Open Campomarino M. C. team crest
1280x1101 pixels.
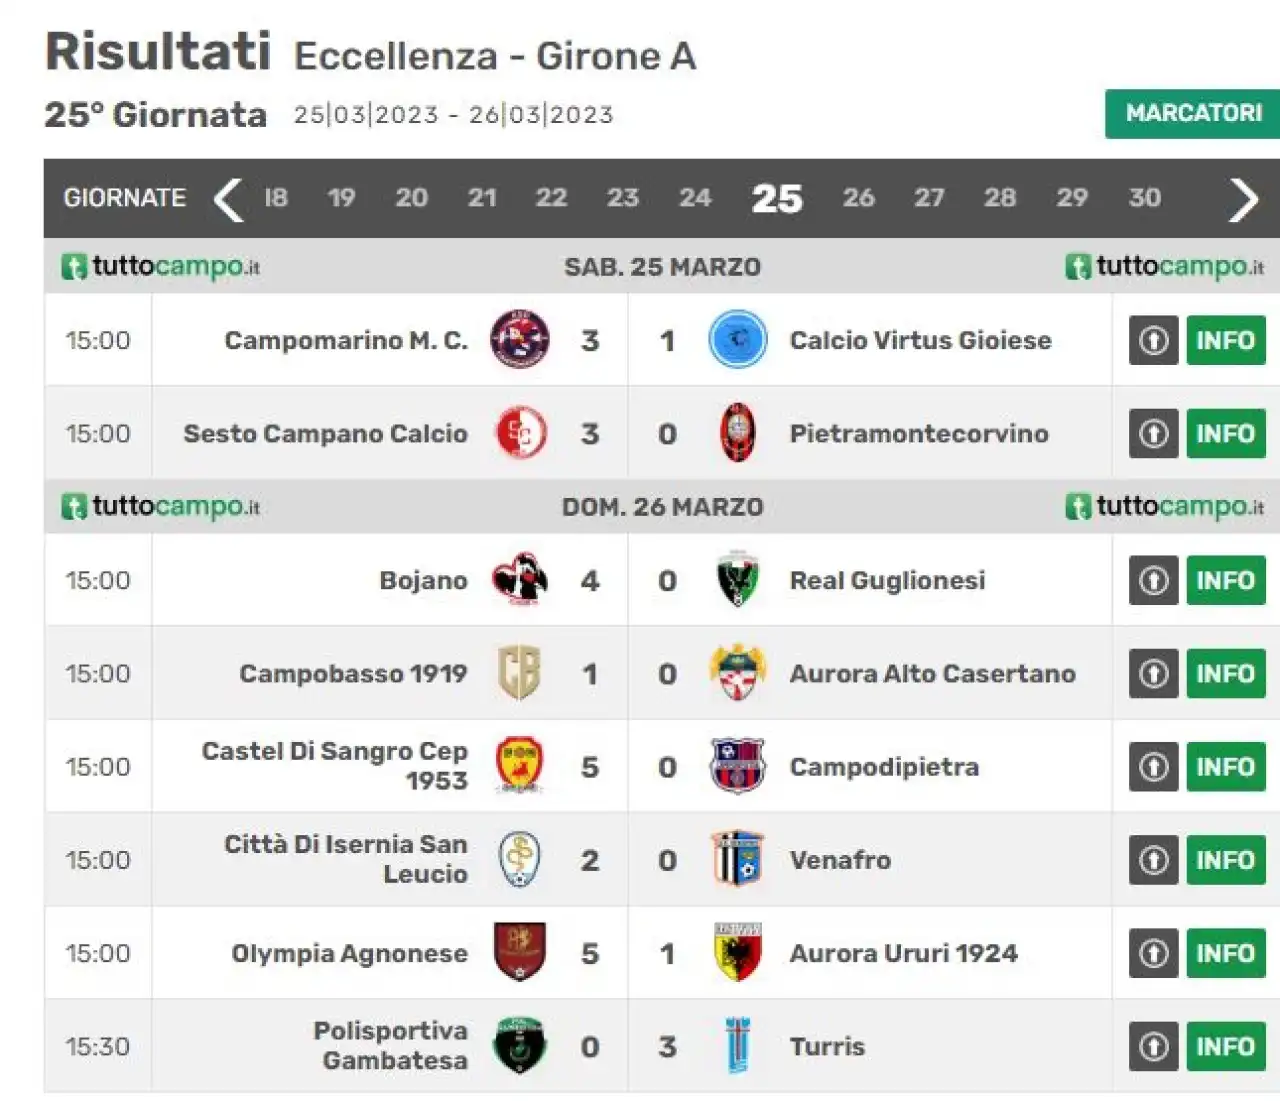pos(520,340)
